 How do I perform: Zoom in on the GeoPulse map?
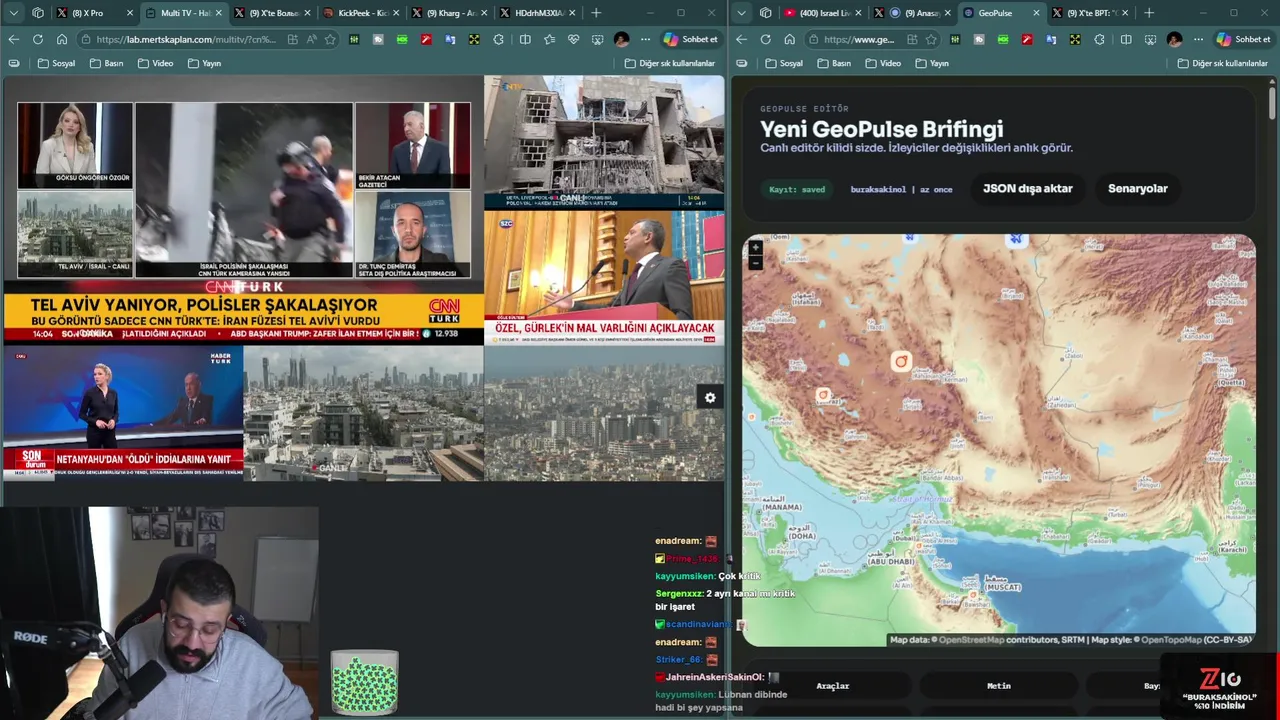(x=755, y=247)
